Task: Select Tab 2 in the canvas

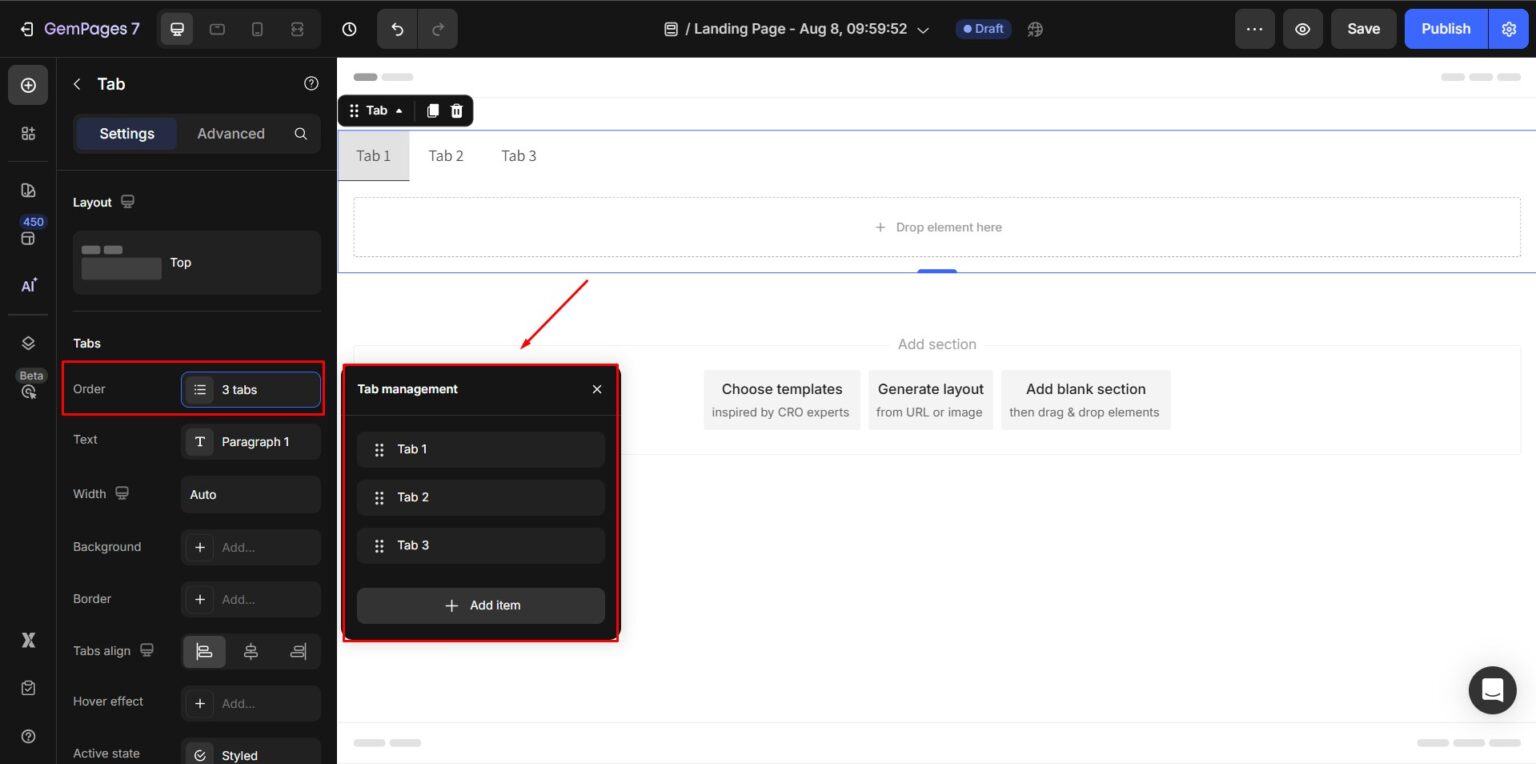Action: click(446, 156)
